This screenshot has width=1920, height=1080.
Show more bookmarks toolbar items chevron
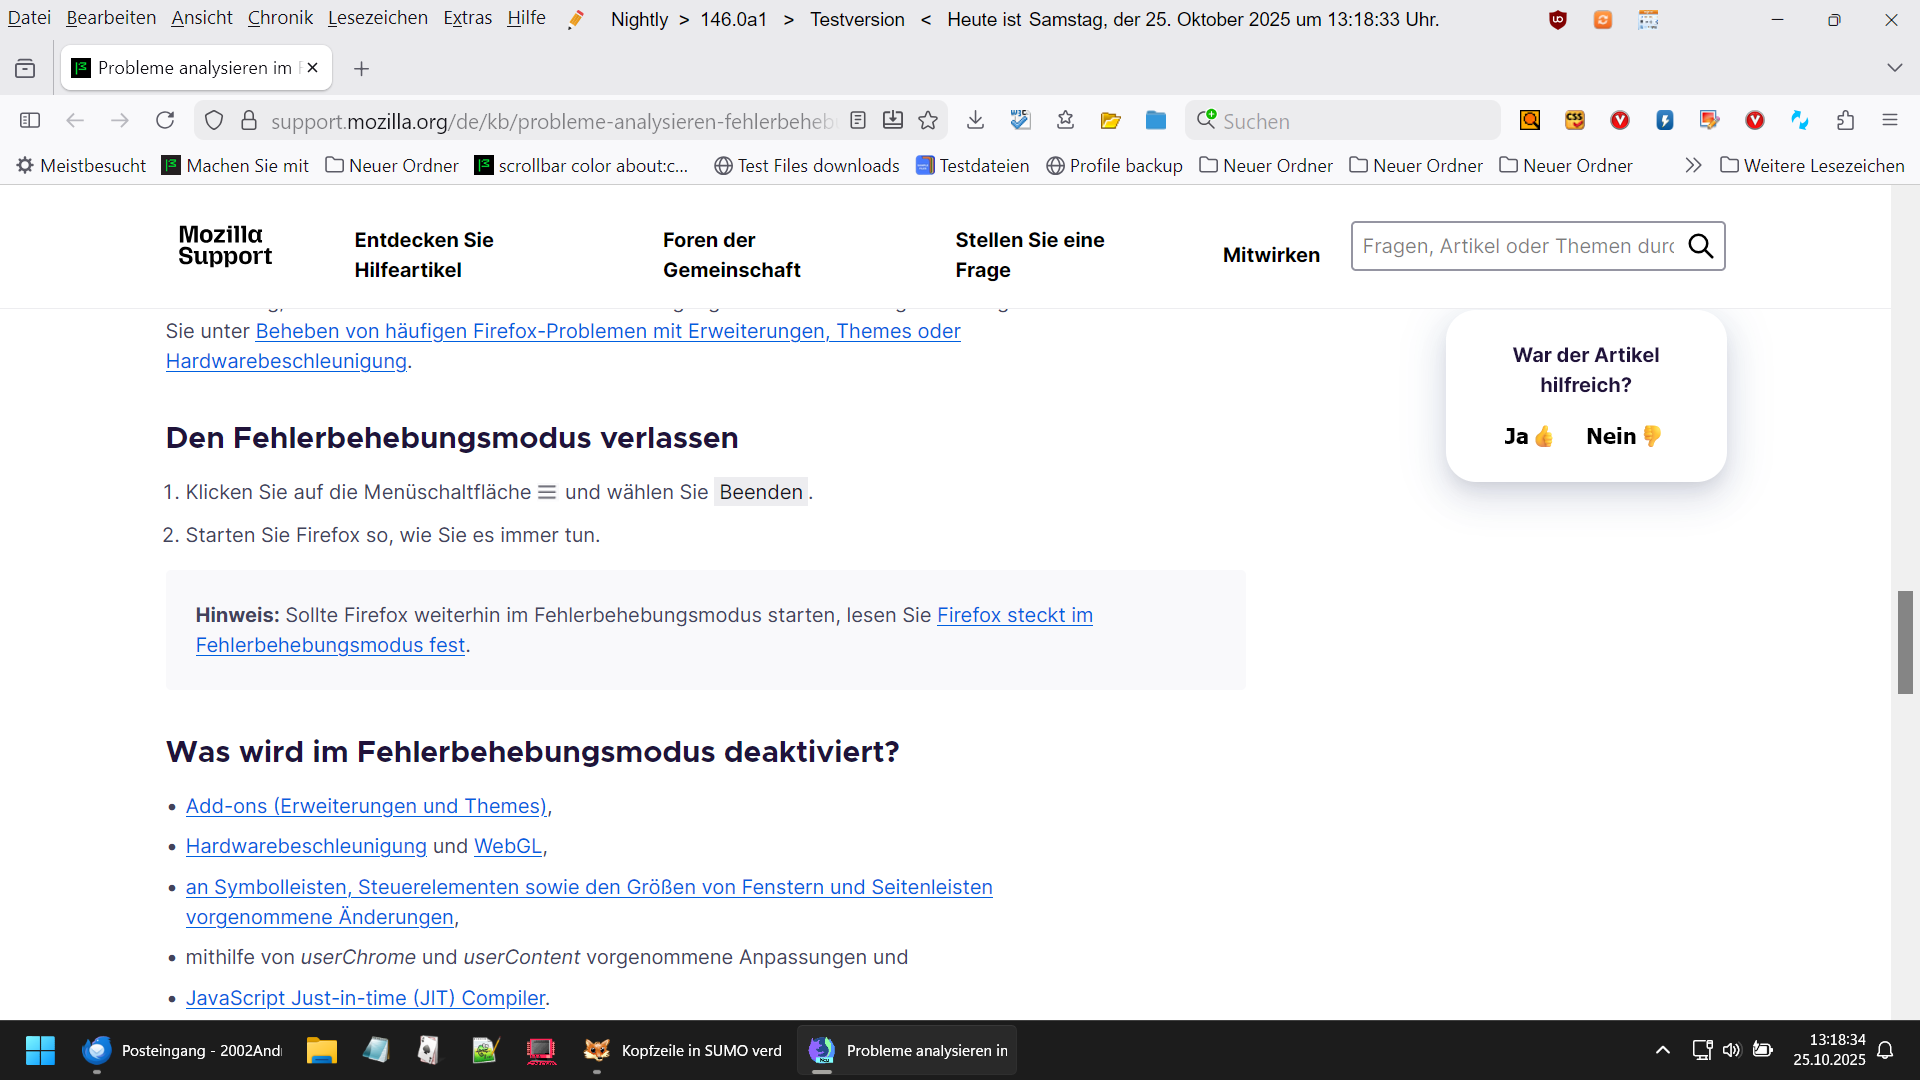coord(1693,165)
